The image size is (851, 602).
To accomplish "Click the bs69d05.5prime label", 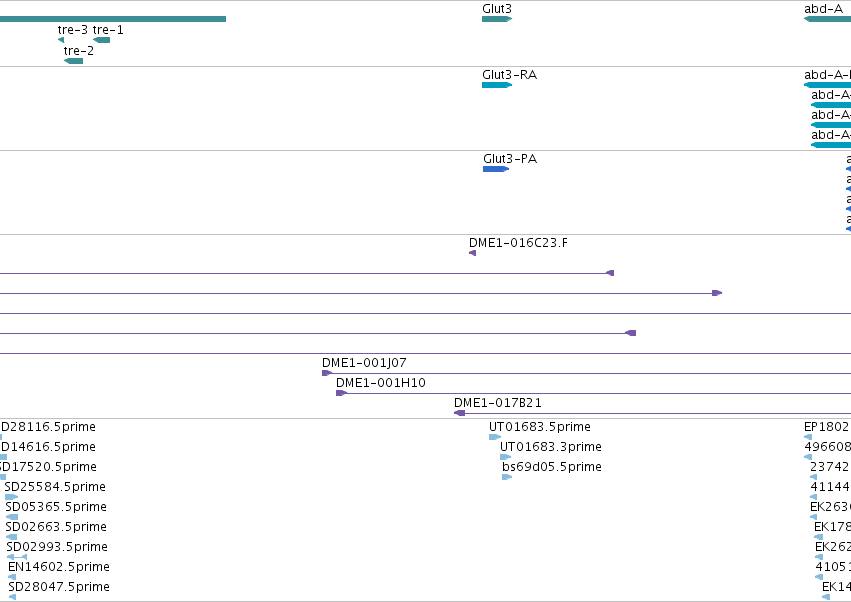I will tap(551, 467).
